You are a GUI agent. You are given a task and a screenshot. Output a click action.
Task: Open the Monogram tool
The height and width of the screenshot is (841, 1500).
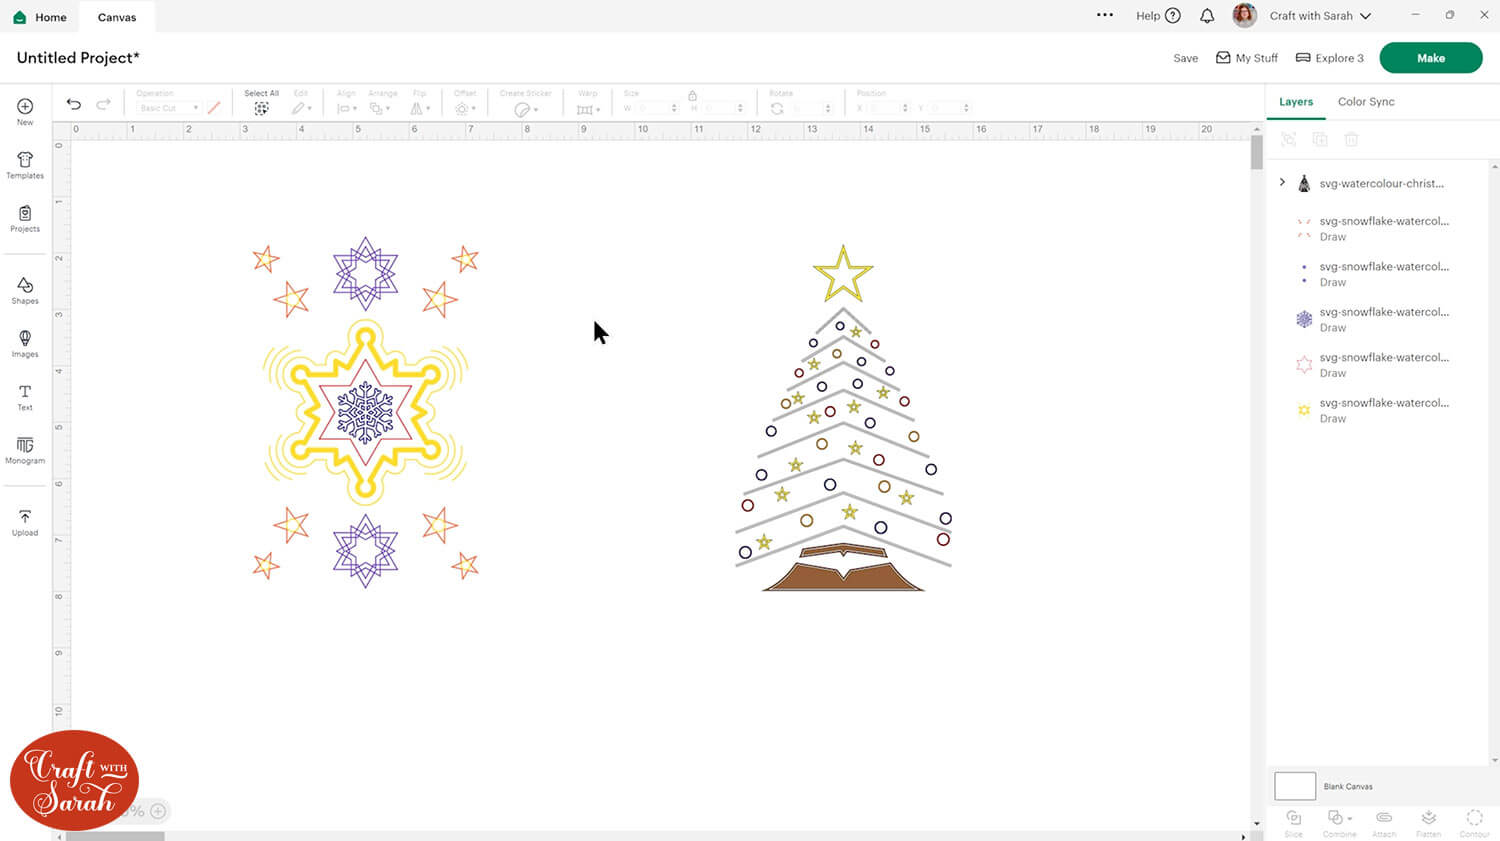(25, 450)
